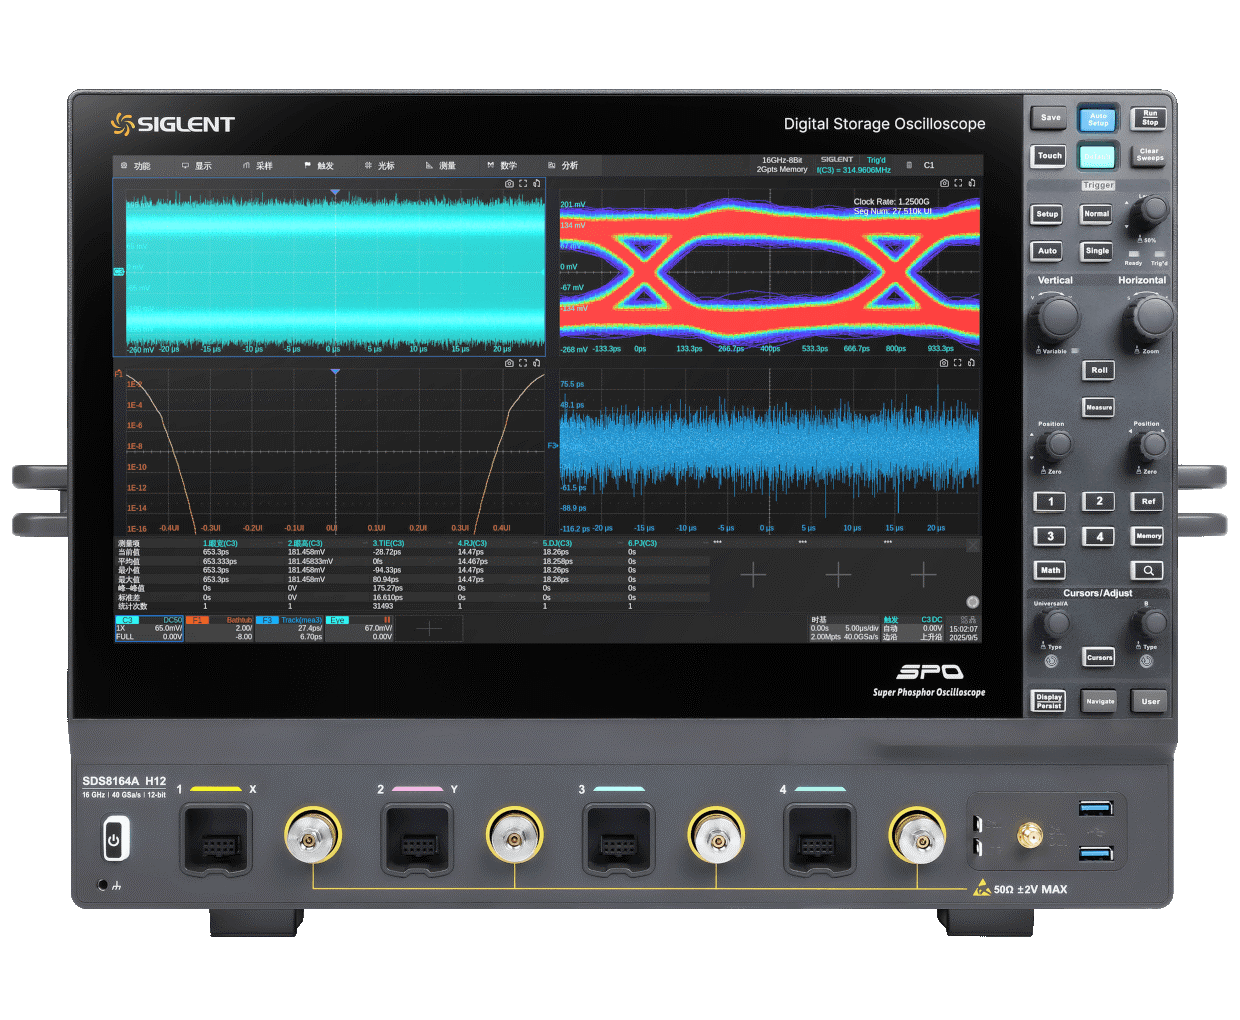
Task: Click the trigger Level knob
Action: coord(1153,210)
